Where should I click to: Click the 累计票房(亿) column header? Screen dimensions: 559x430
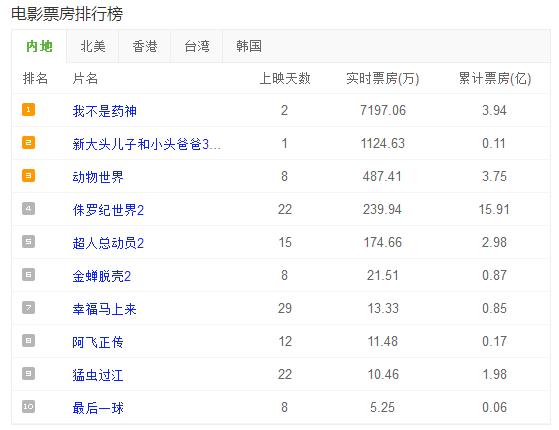[x=495, y=78]
